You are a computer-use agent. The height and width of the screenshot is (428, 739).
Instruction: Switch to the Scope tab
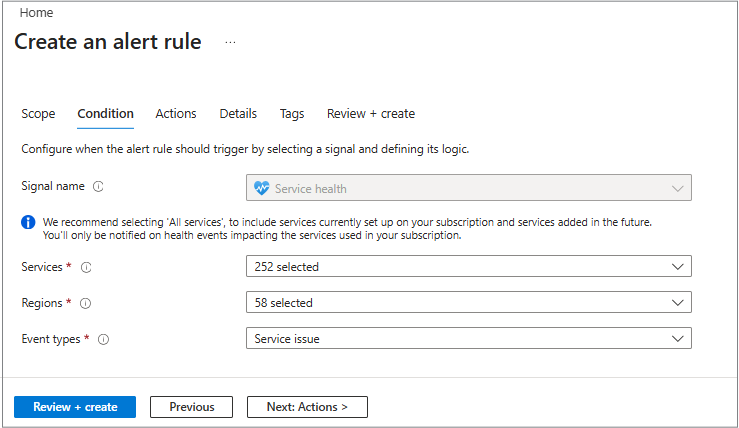(38, 114)
